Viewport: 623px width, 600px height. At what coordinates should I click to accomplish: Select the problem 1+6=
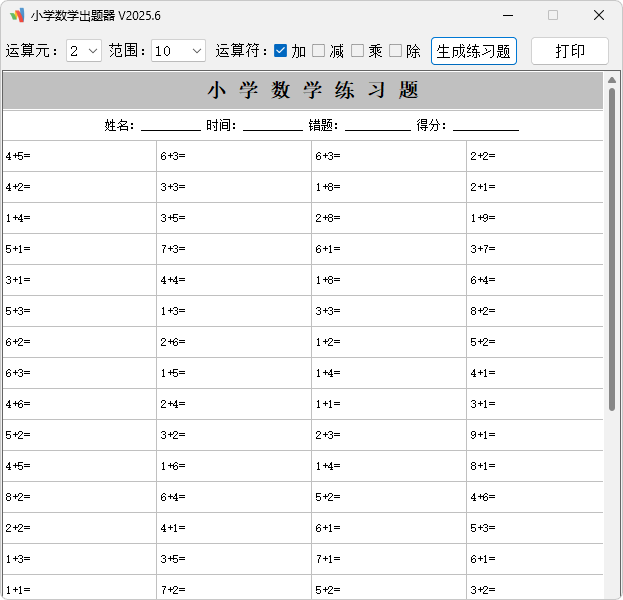coord(173,466)
